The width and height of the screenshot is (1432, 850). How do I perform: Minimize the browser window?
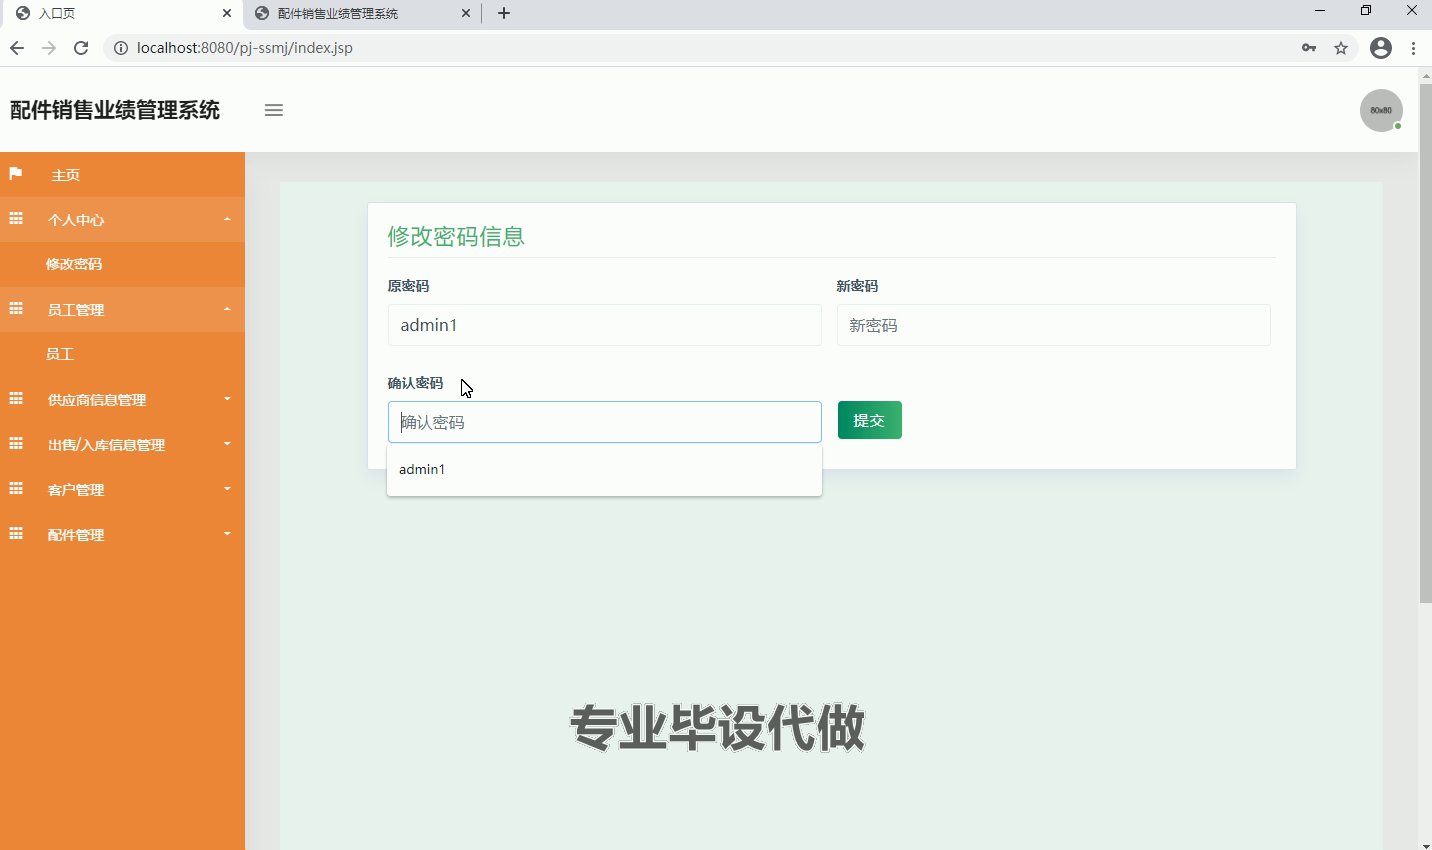1320,11
